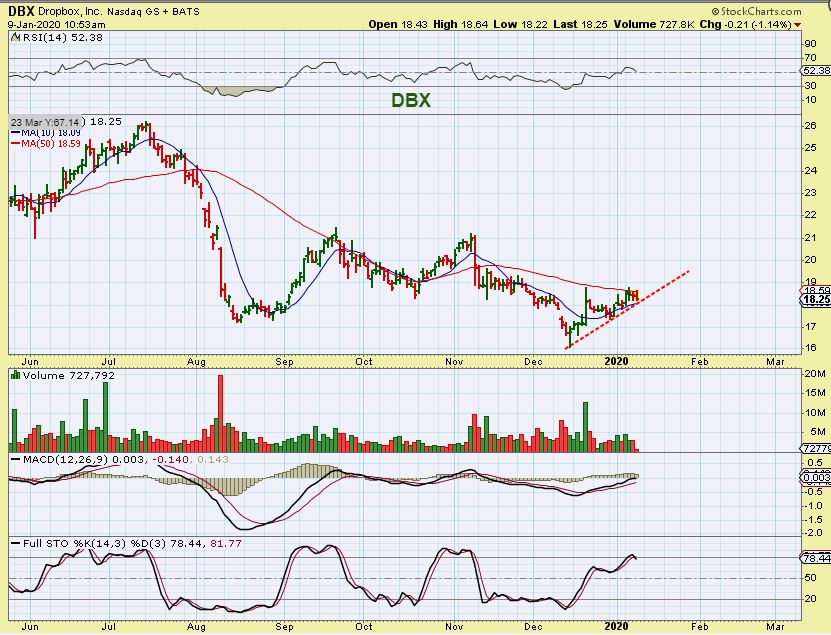Click "Feb" on the price chart date axis
The width and height of the screenshot is (831, 635).
tap(700, 361)
